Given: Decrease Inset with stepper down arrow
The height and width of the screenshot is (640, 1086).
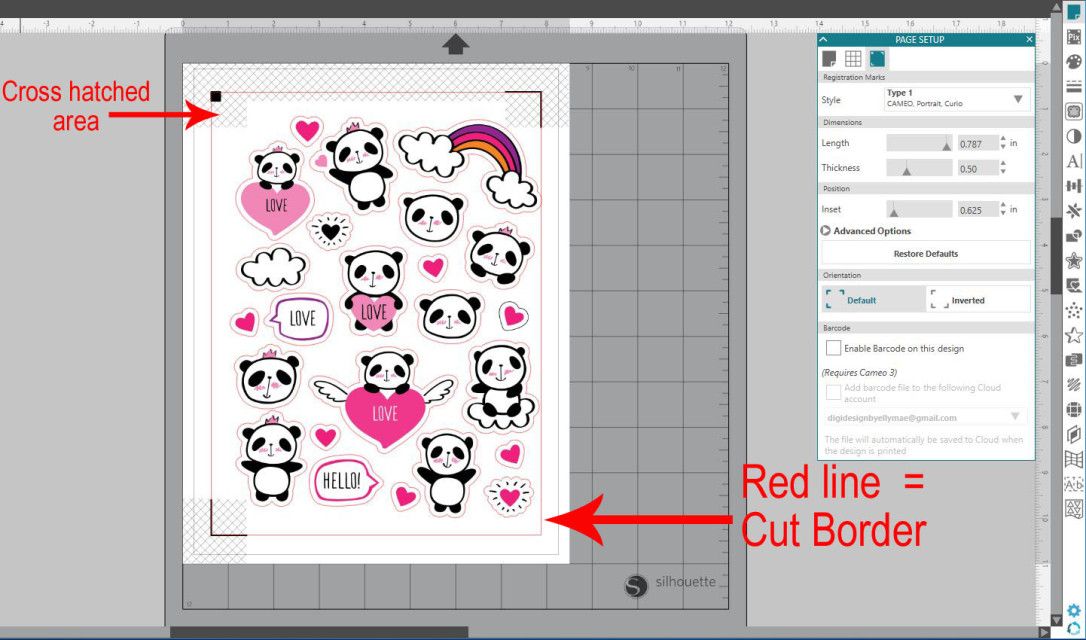Looking at the screenshot, I should [x=1003, y=213].
